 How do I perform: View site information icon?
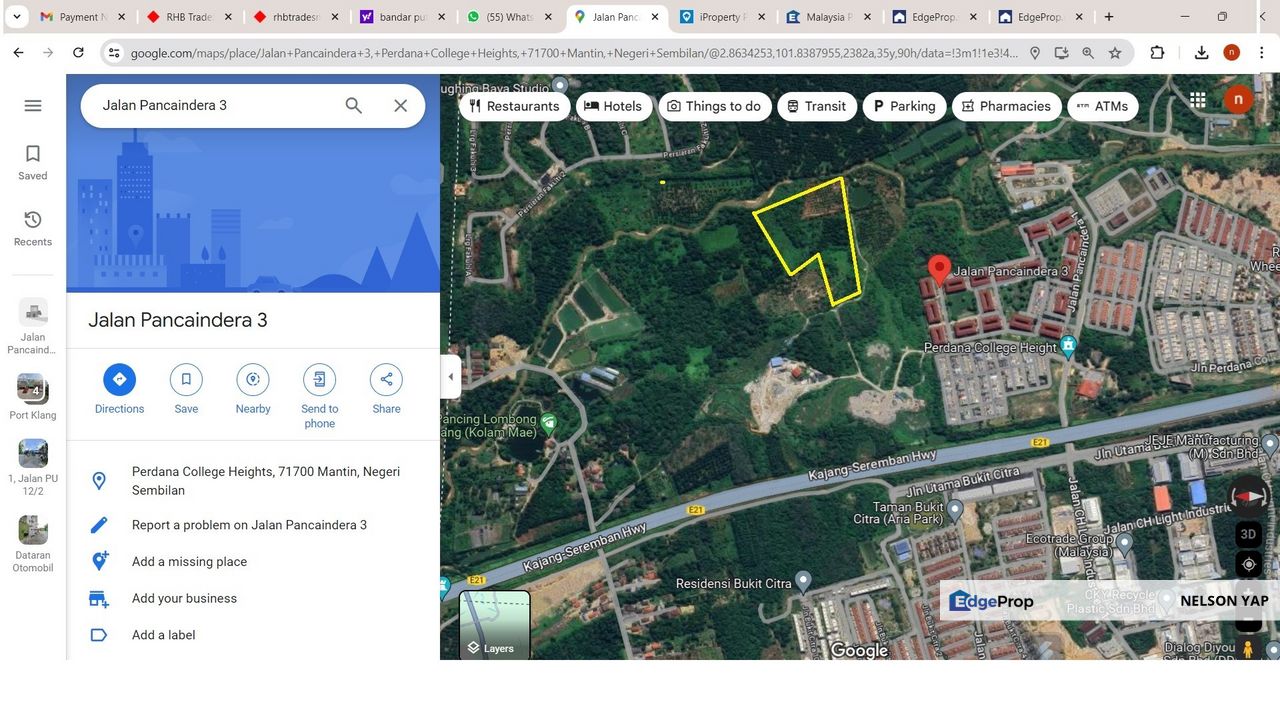(113, 53)
